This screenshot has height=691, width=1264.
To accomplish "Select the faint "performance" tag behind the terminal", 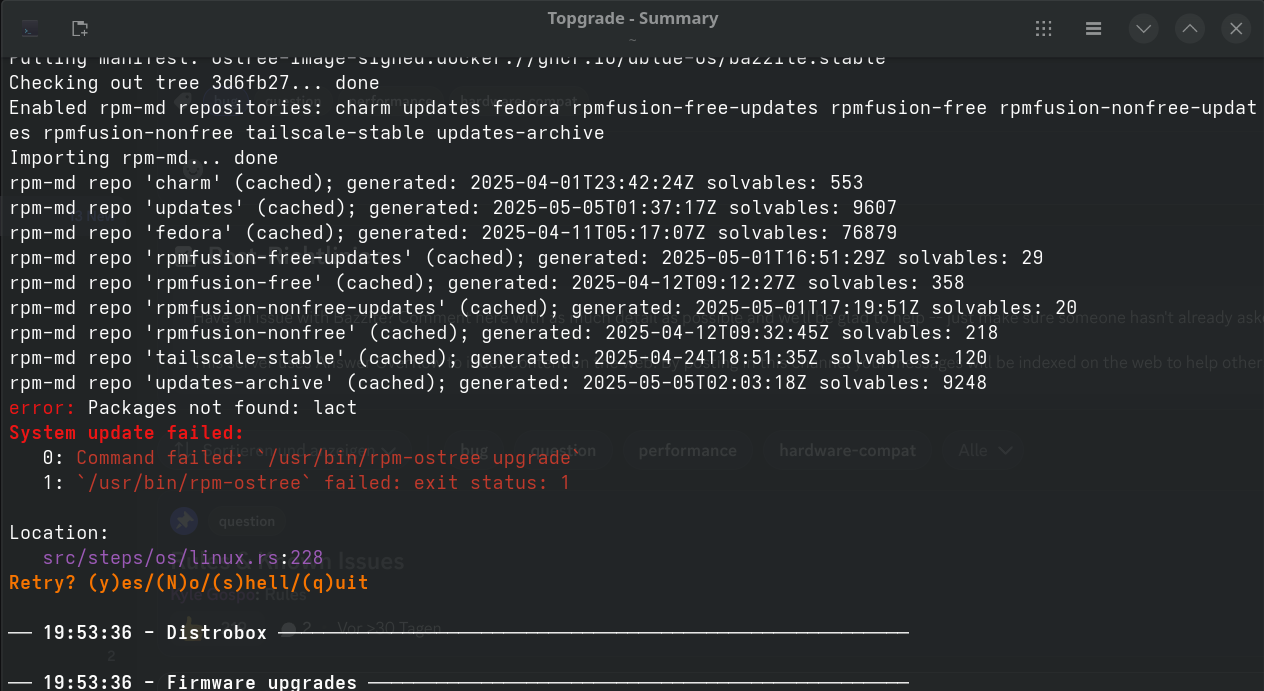I will point(687,451).
